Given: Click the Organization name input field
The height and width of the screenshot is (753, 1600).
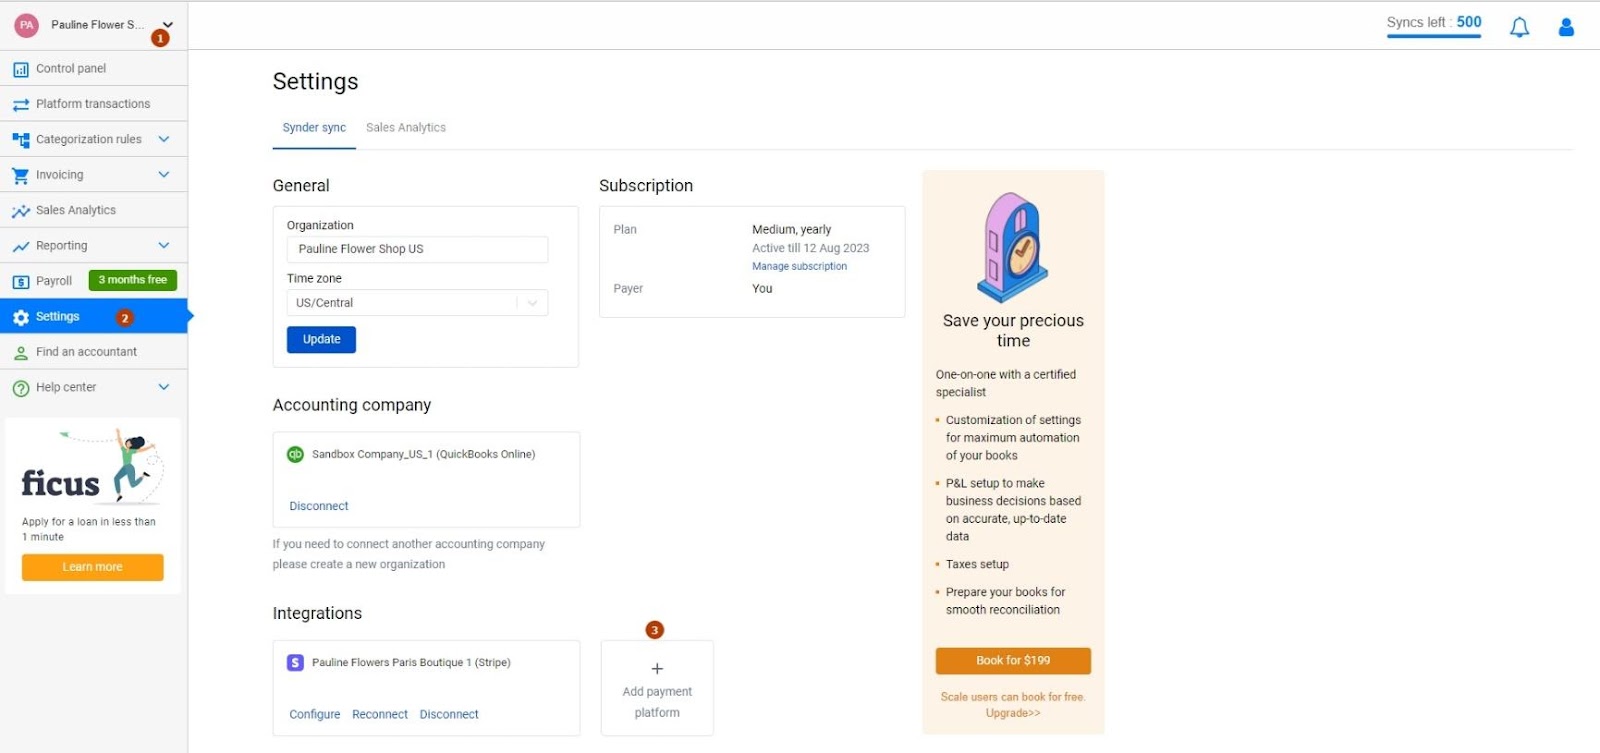Looking at the screenshot, I should tap(417, 249).
